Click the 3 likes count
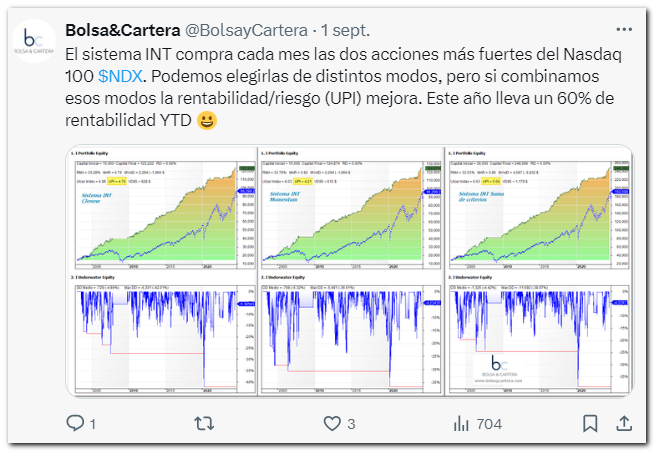The width and height of the screenshot is (654, 451). tap(351, 424)
